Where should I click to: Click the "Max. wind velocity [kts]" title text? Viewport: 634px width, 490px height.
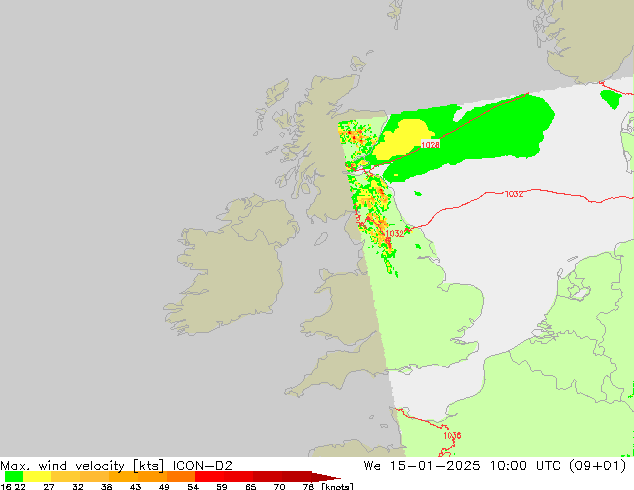(82, 466)
